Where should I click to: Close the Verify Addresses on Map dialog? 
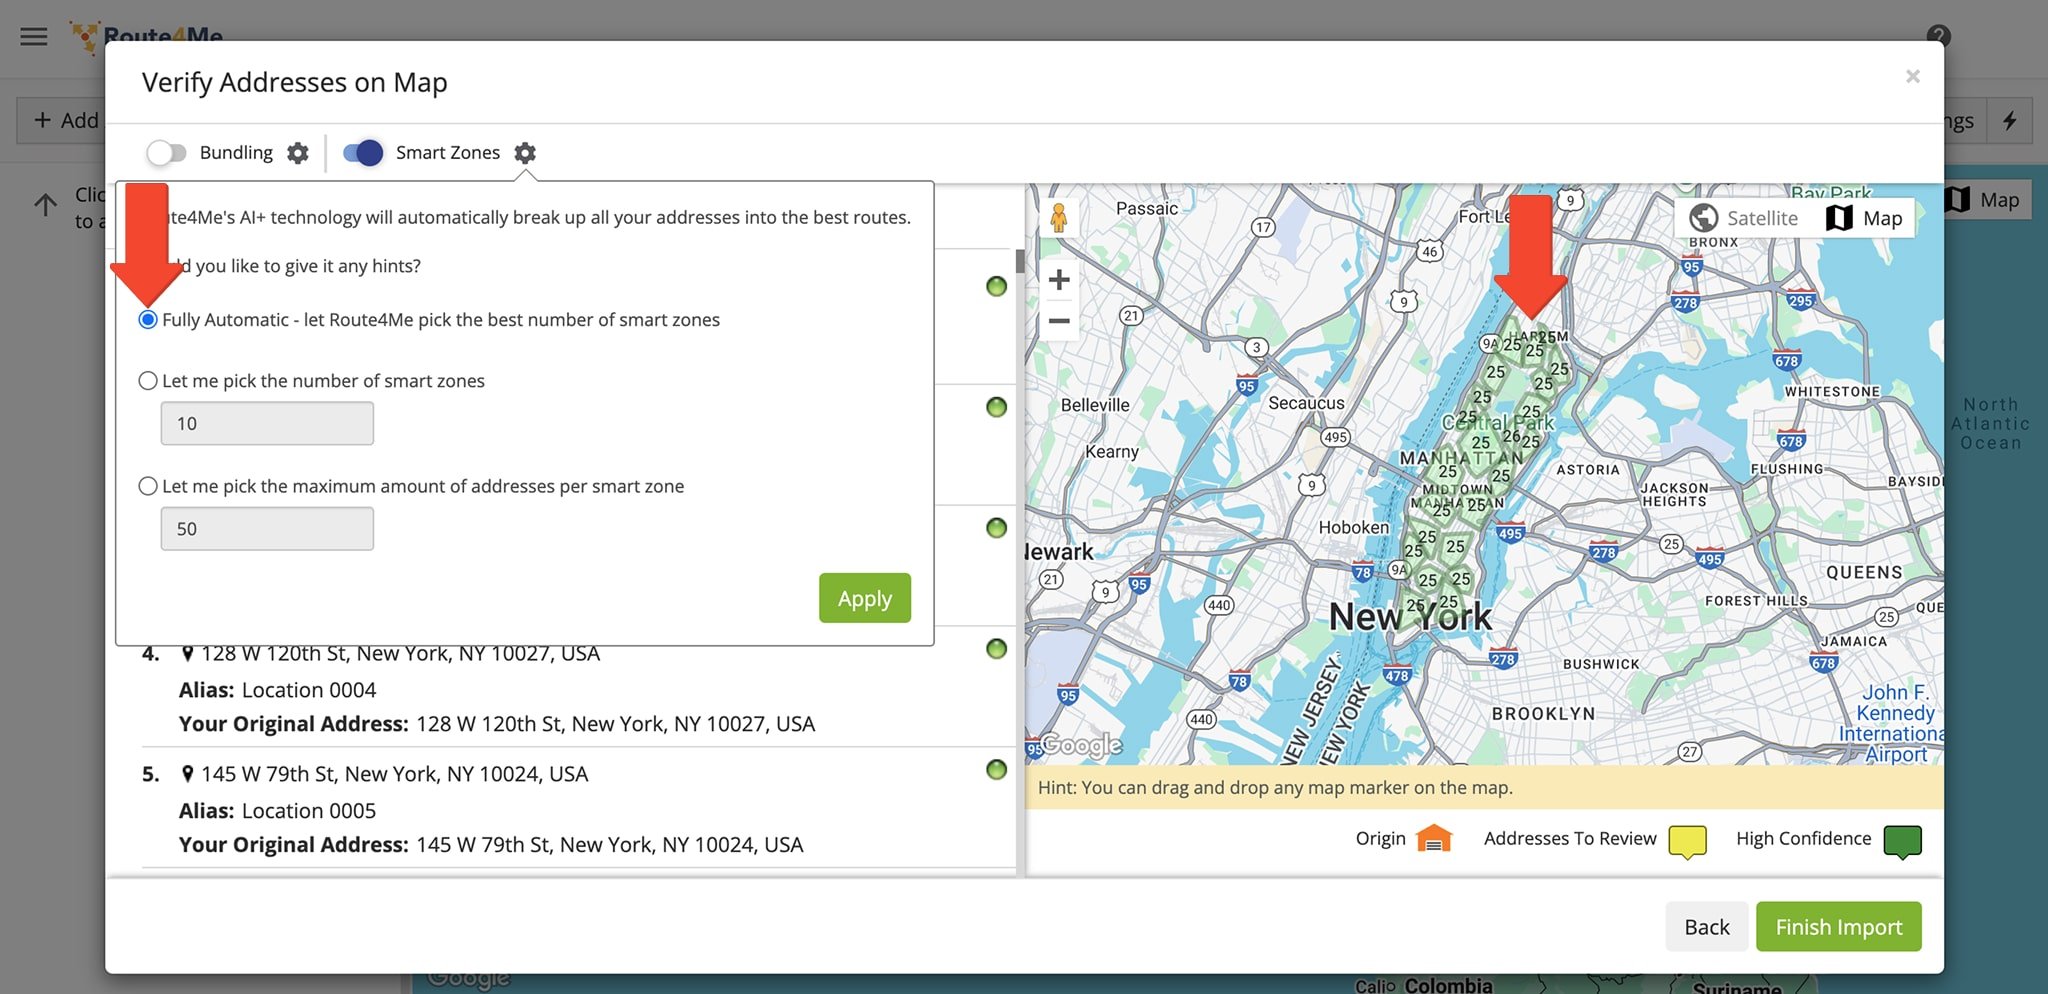1912,76
